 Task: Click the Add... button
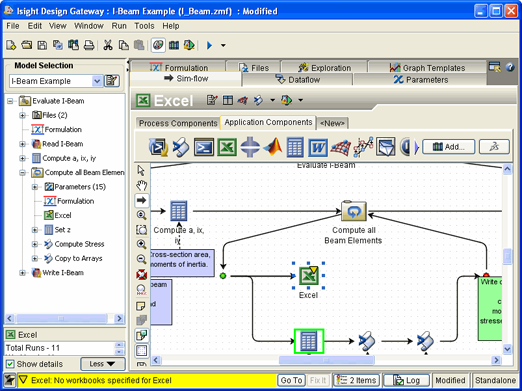(449, 147)
